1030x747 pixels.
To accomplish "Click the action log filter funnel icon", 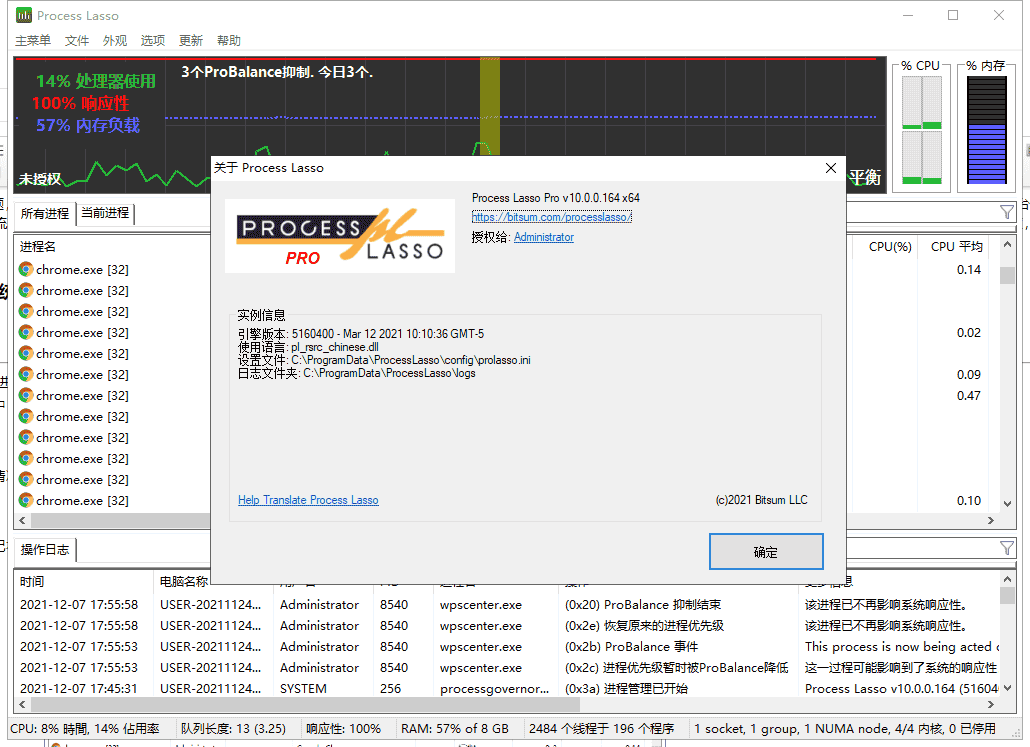I will [1006, 548].
